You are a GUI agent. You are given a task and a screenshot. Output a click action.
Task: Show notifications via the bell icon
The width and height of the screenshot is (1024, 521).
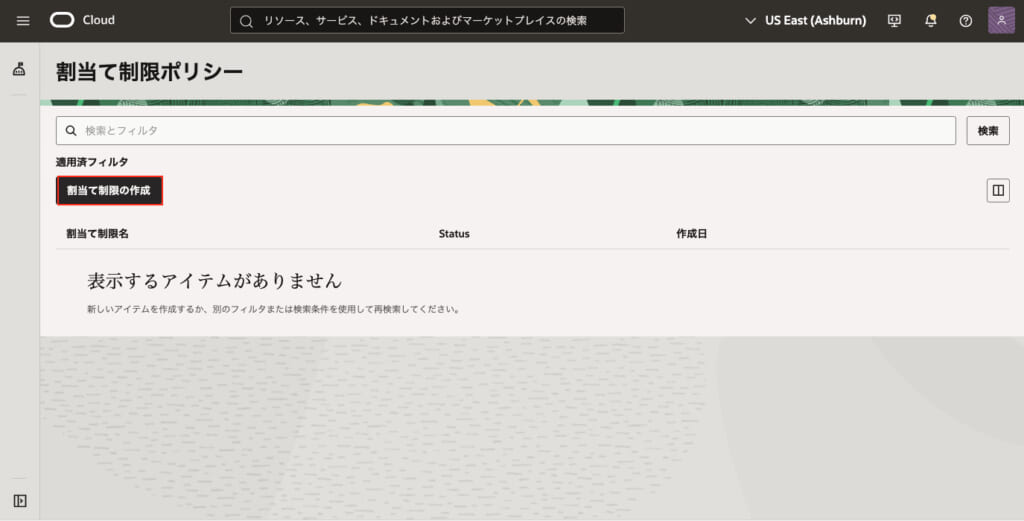click(931, 21)
